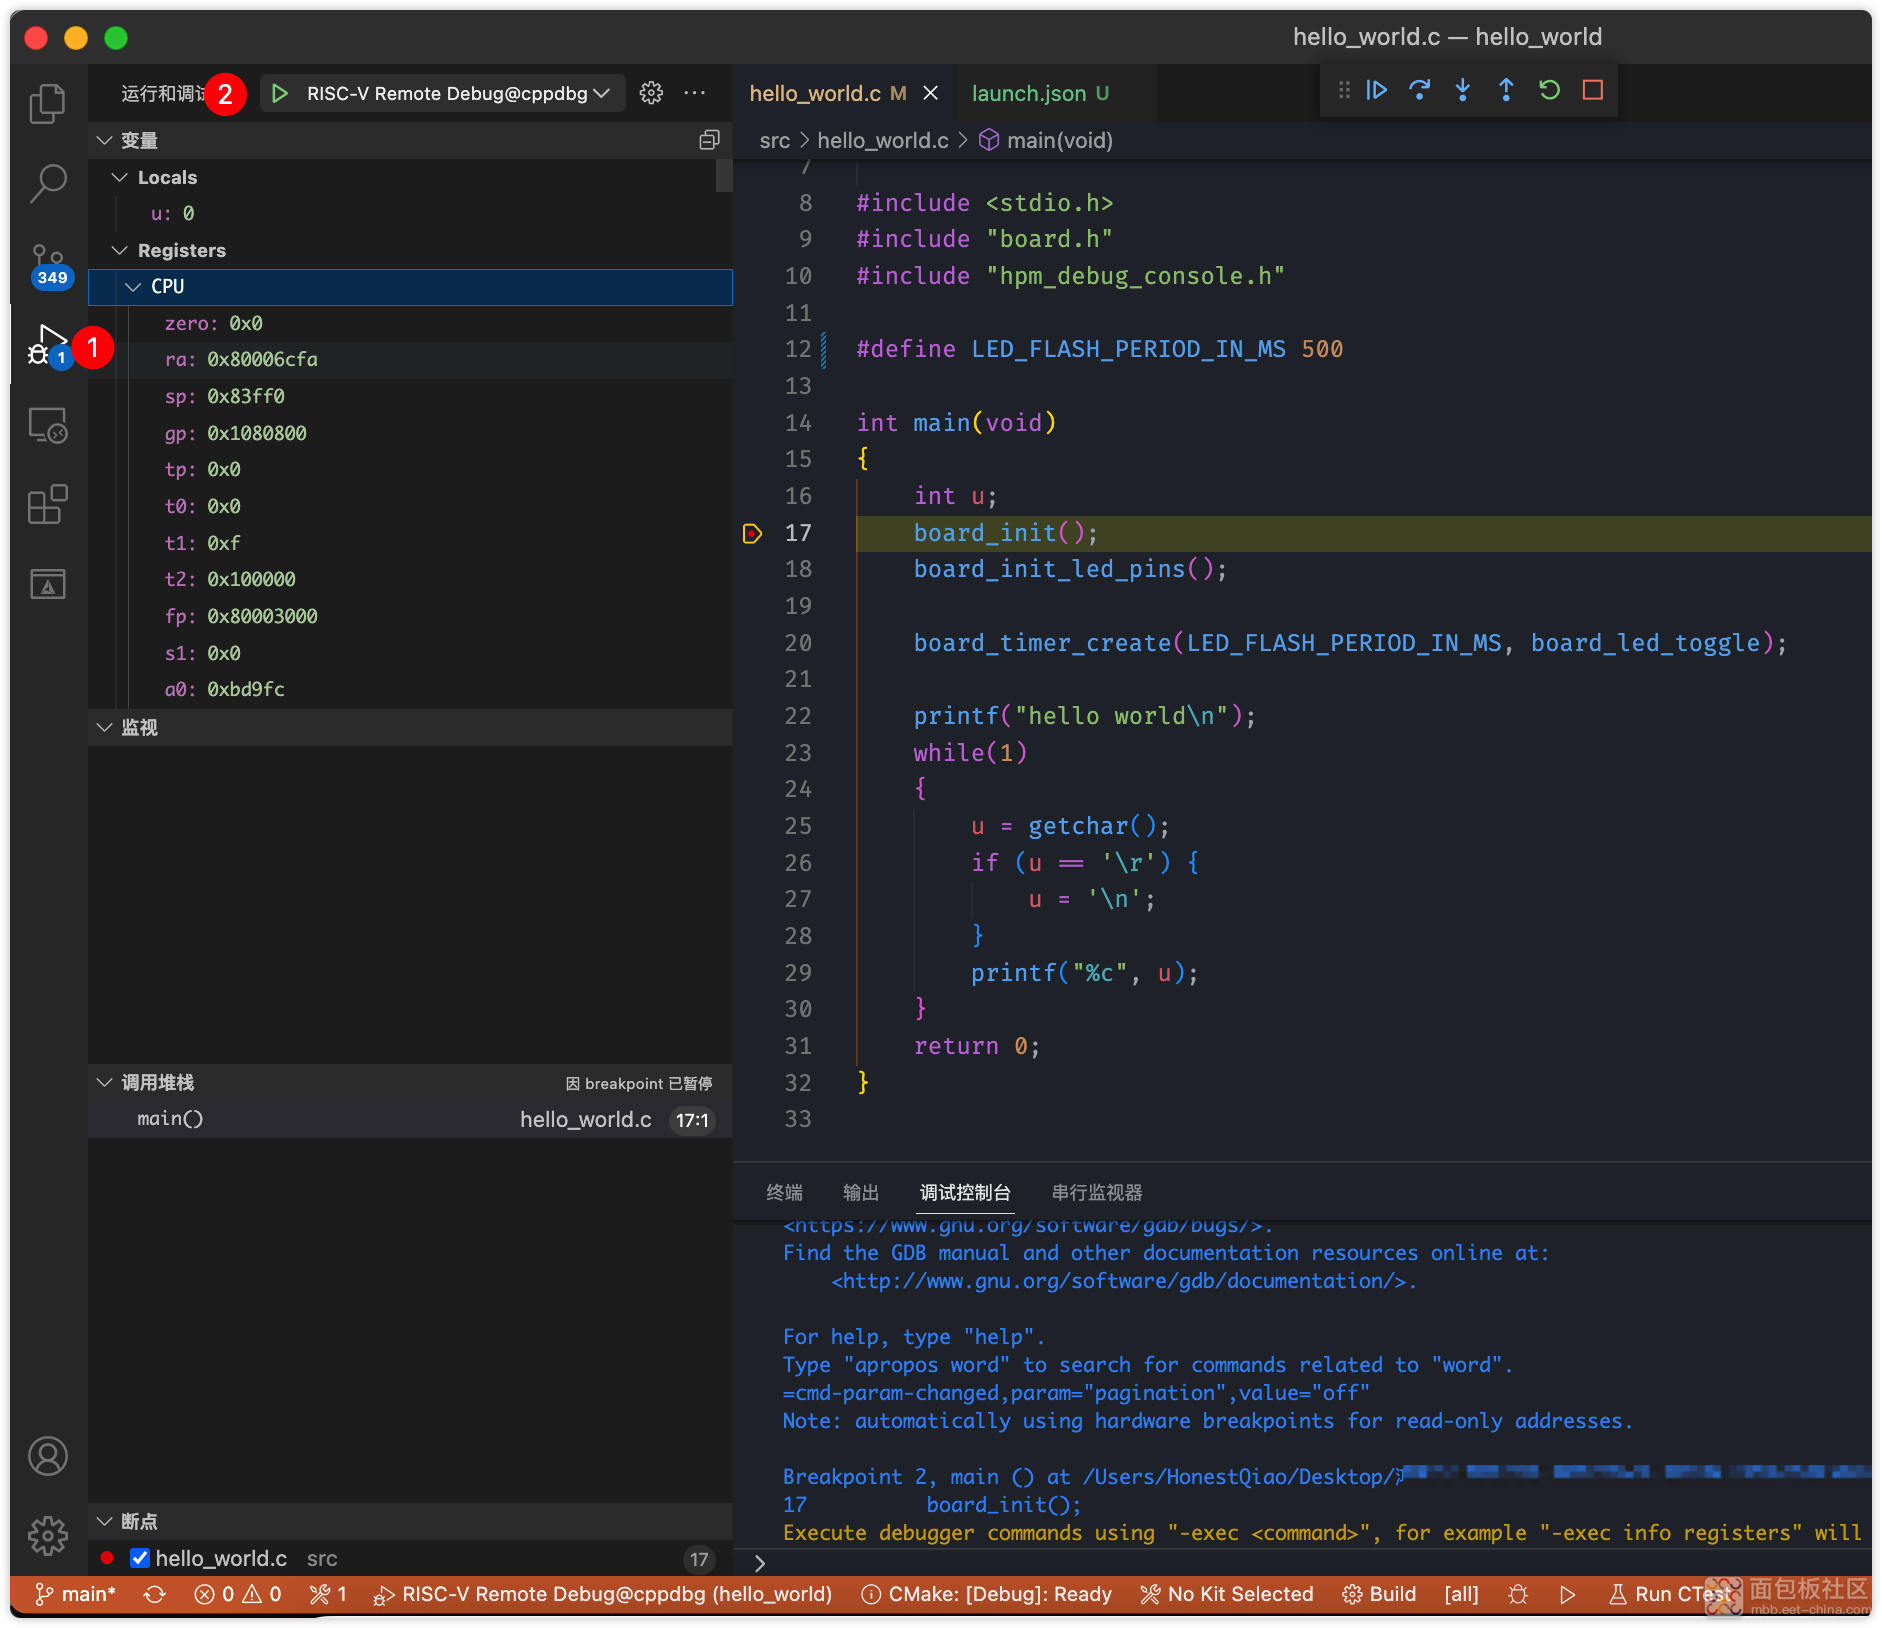Open Remote Explorer view in activity bar
The width and height of the screenshot is (1882, 1628).
(x=47, y=426)
